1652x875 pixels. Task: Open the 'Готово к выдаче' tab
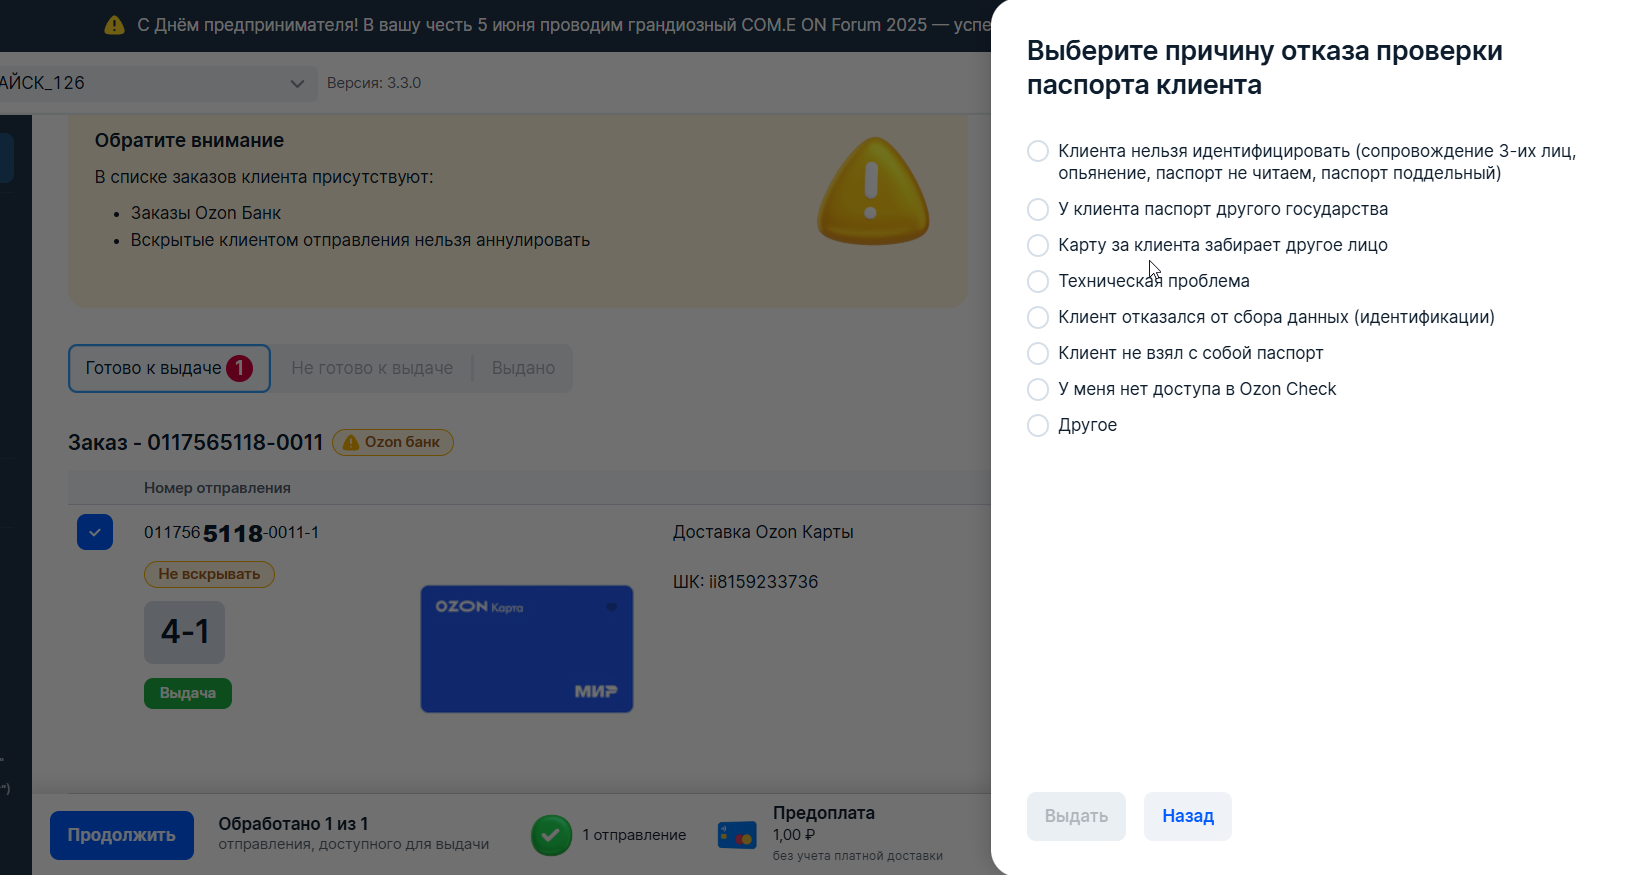point(169,368)
